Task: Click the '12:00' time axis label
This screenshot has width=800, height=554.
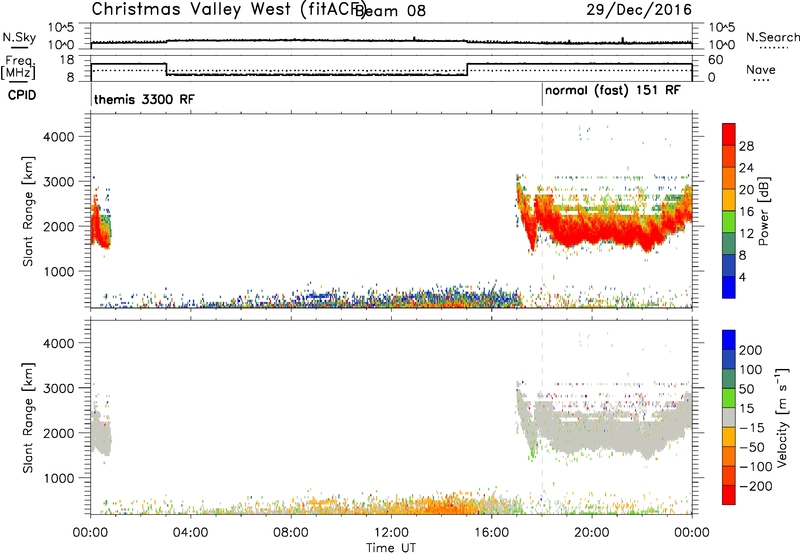Action: pyautogui.click(x=391, y=533)
